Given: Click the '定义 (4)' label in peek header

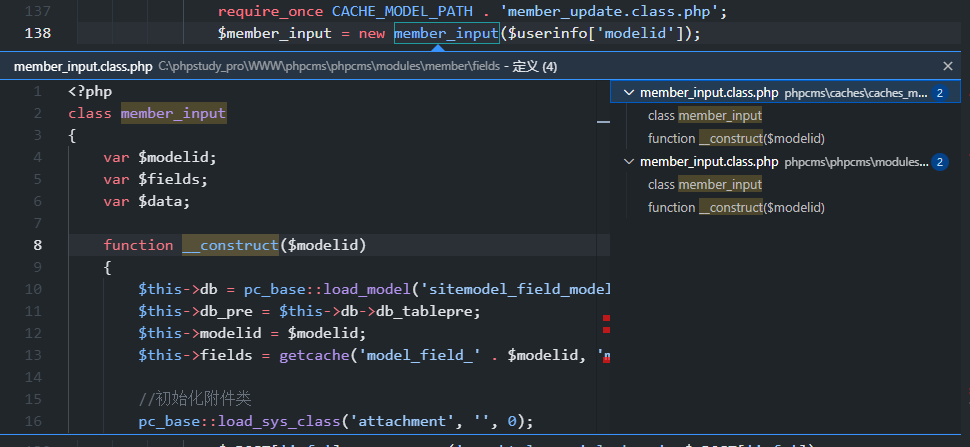Looking at the screenshot, I should pyautogui.click(x=534, y=67).
